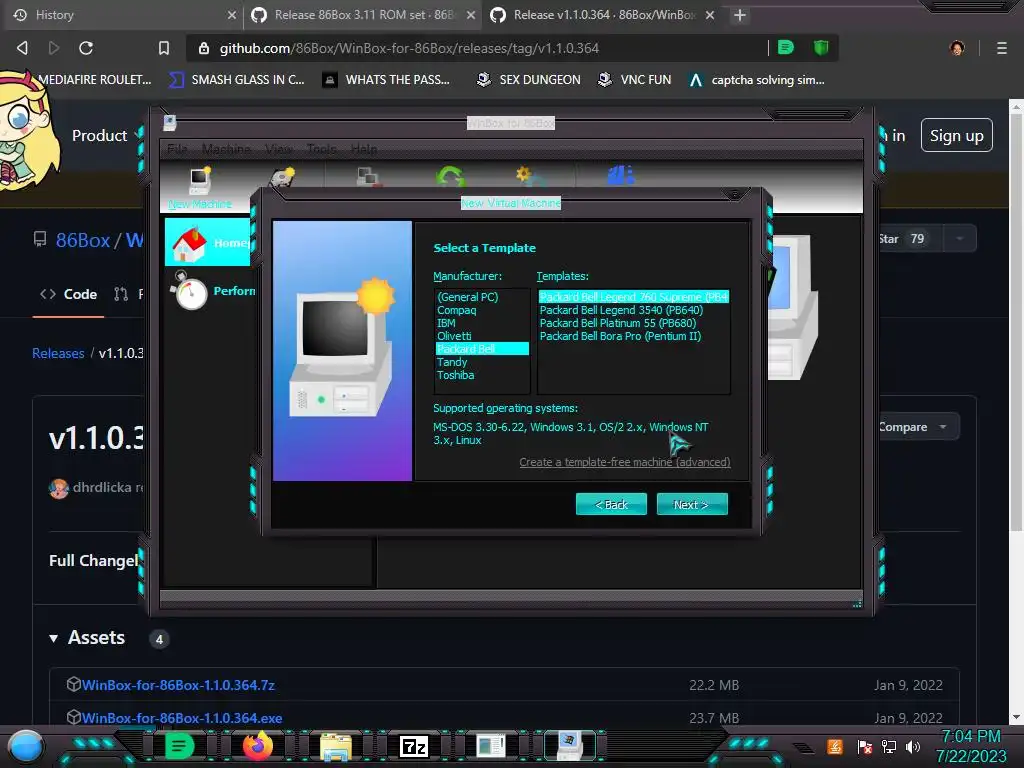Image resolution: width=1024 pixels, height=768 pixels.
Task: Open the Tools menu in WinBox
Action: [321, 149]
